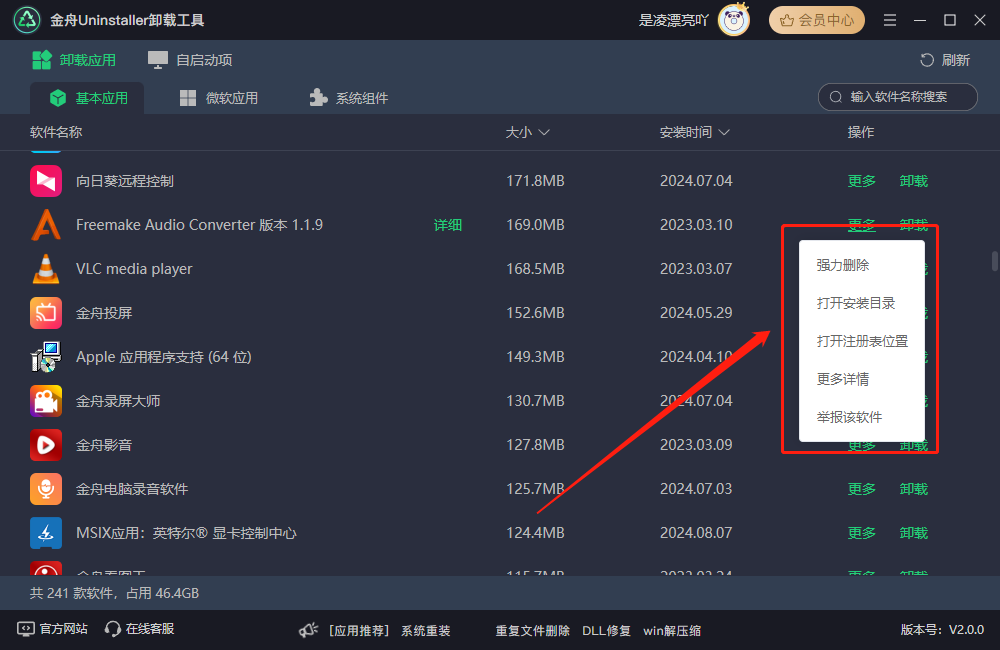Switch to the 系统组件 tab

tap(348, 97)
